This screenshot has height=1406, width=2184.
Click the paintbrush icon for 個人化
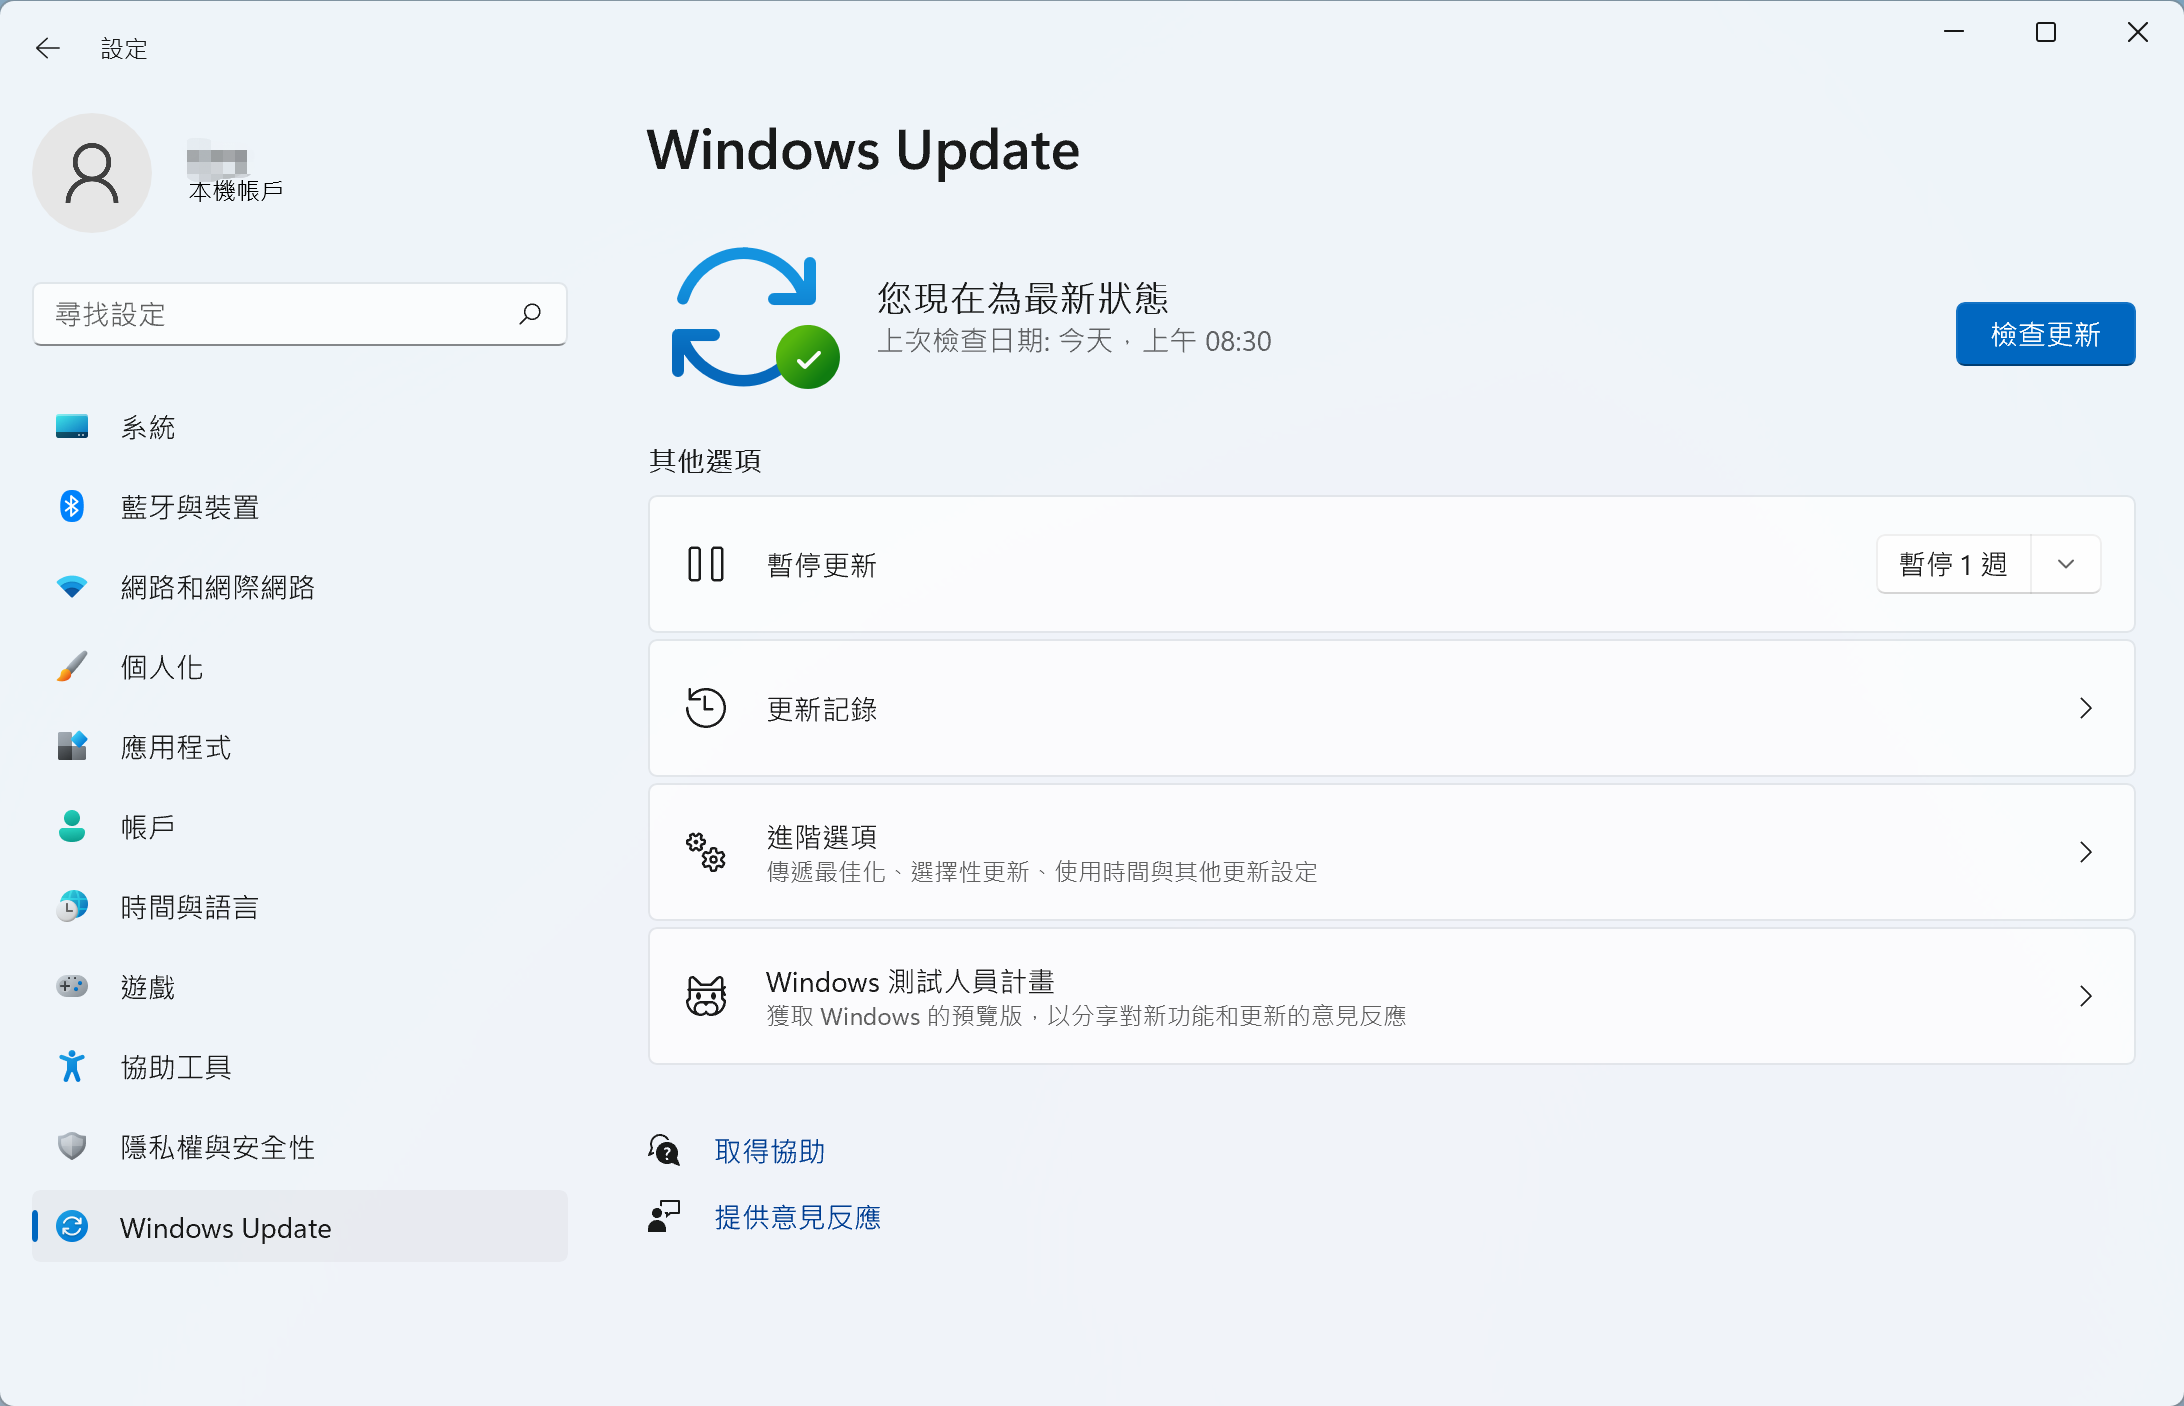[x=72, y=667]
